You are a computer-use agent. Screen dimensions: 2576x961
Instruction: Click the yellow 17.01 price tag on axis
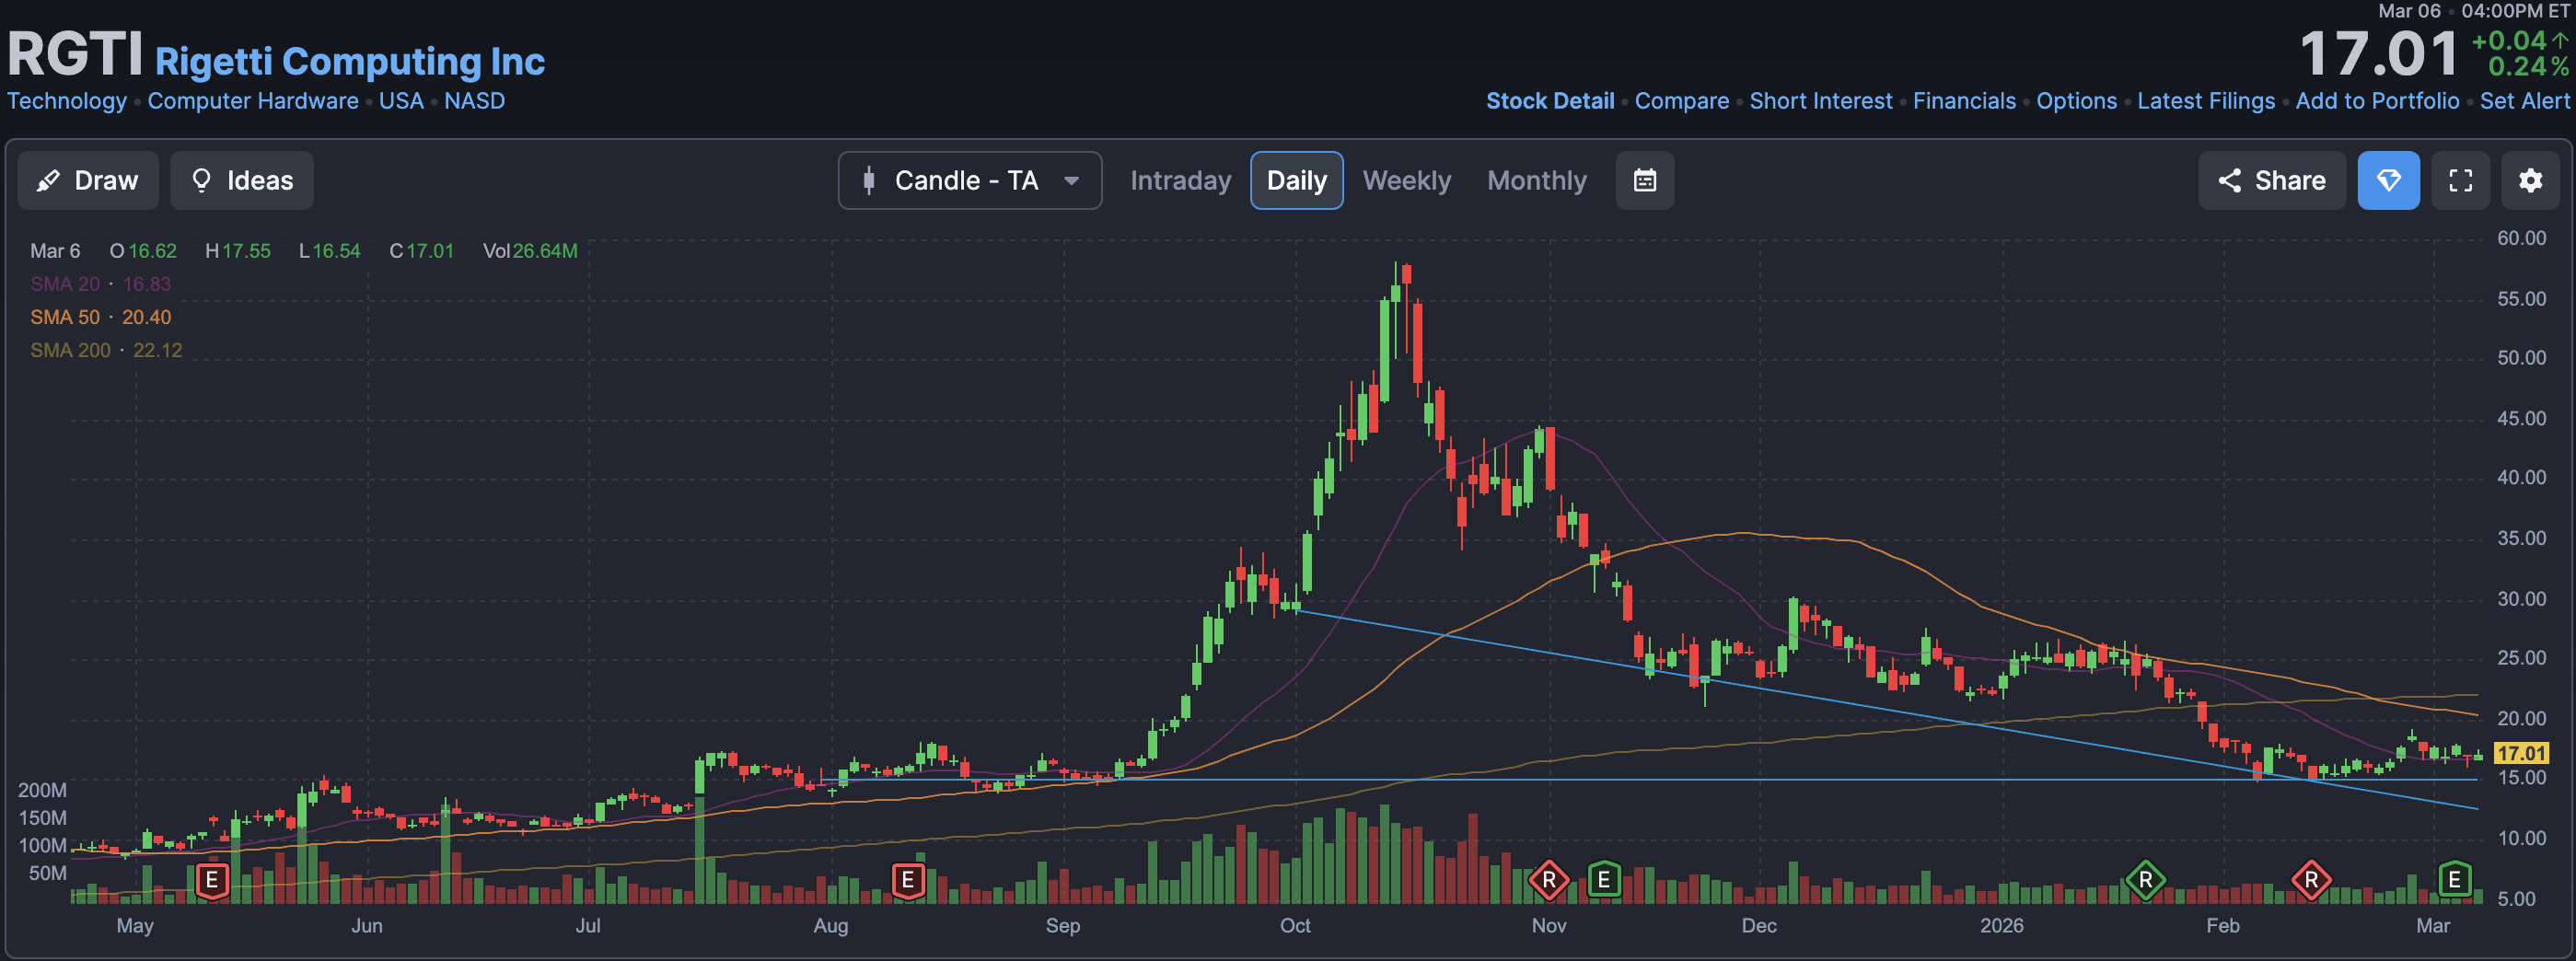(x=2521, y=753)
